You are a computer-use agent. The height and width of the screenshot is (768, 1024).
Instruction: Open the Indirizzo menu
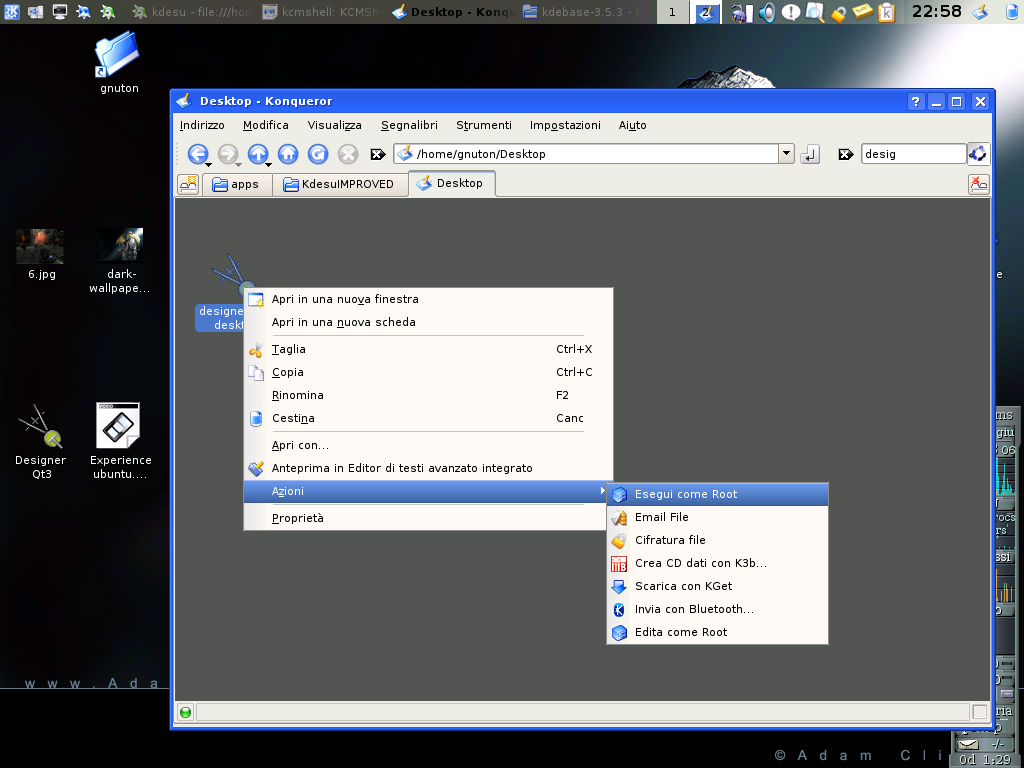click(202, 125)
